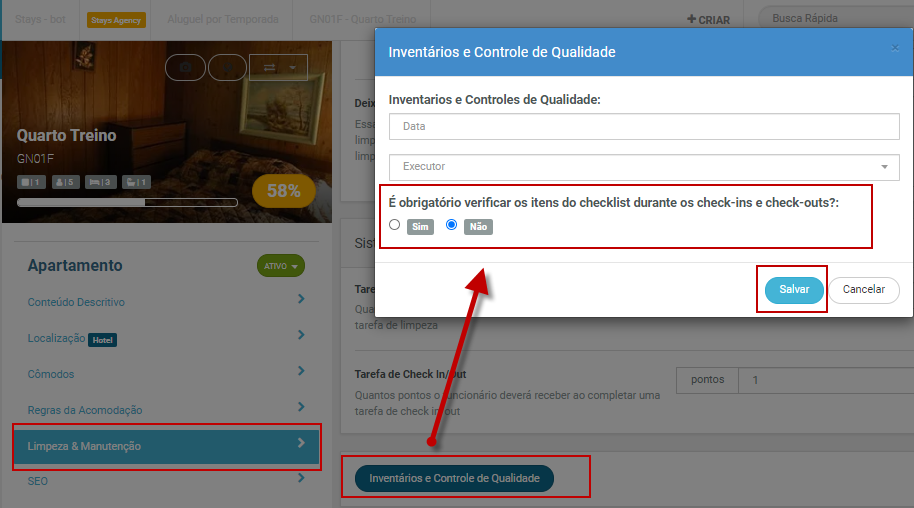Screen dimensions: 914x508
Task: Select the Não radio option
Action: [x=451, y=225]
